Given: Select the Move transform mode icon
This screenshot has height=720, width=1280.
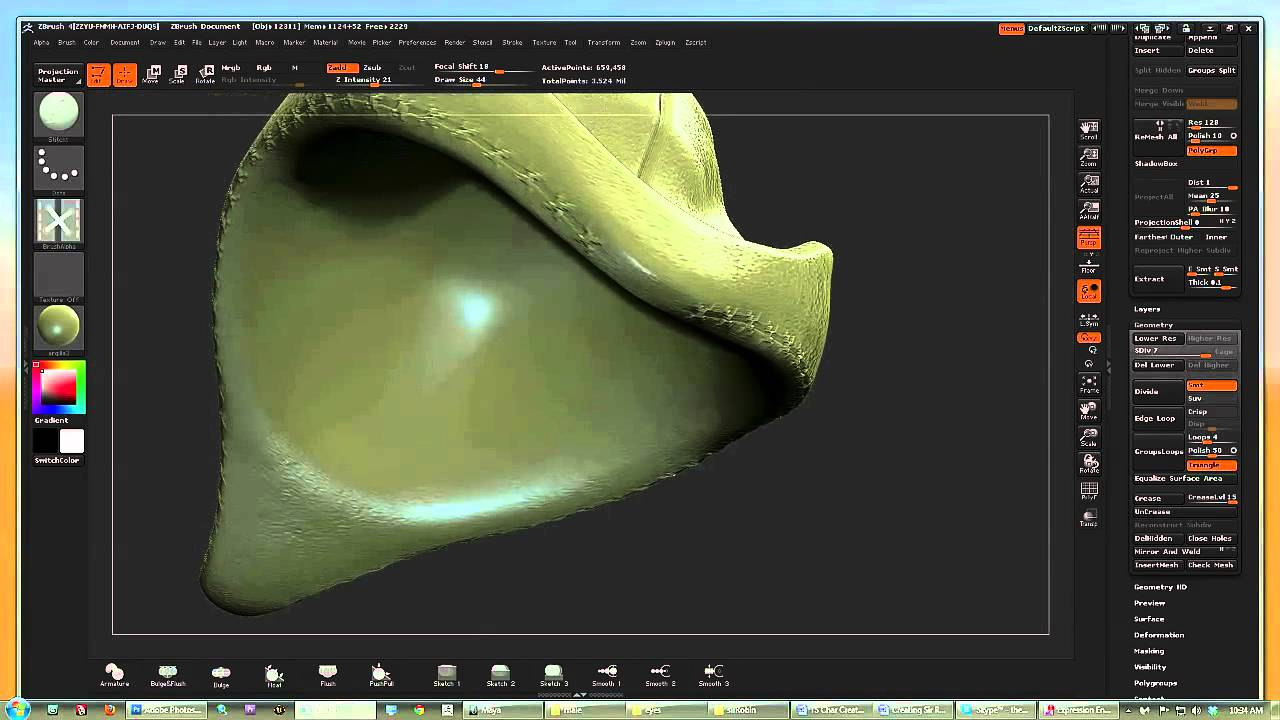Looking at the screenshot, I should coord(153,74).
